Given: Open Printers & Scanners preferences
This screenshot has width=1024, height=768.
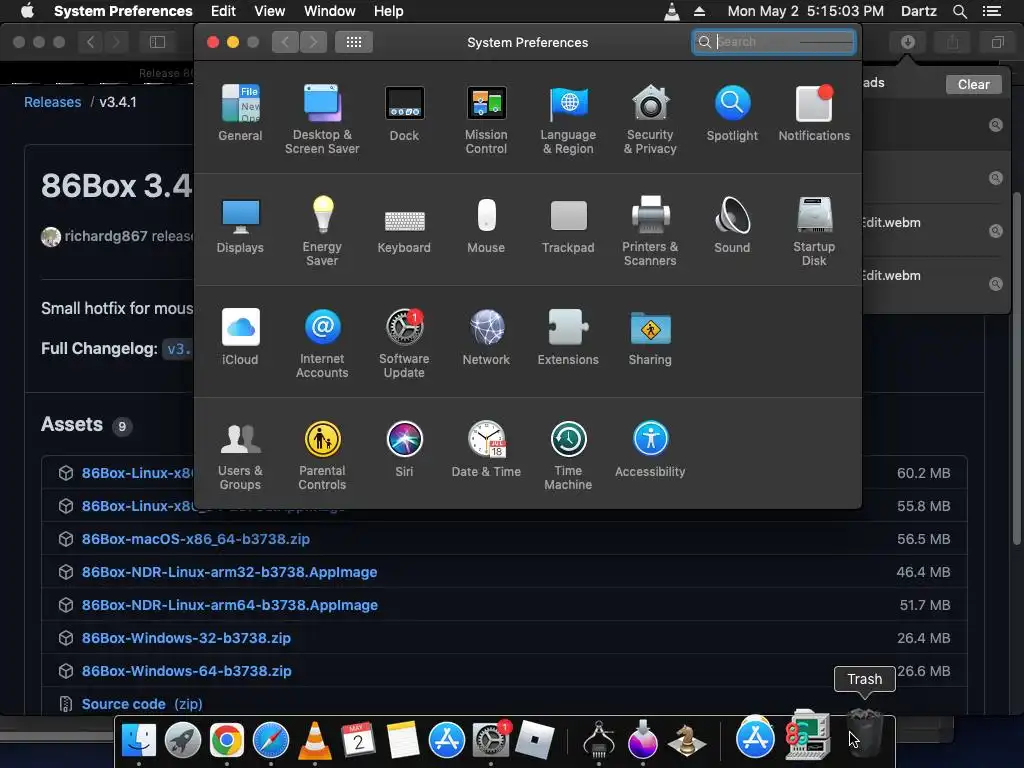Looking at the screenshot, I should (x=650, y=231).
